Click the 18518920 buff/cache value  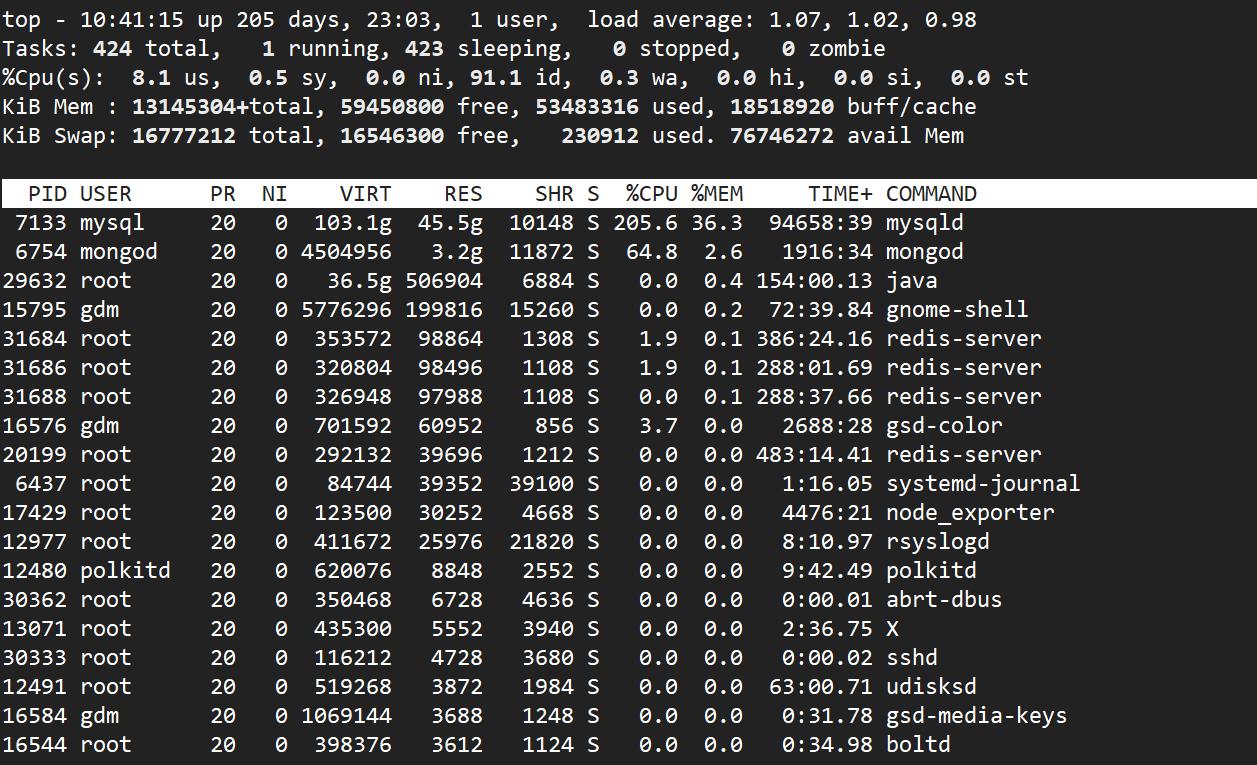783,107
